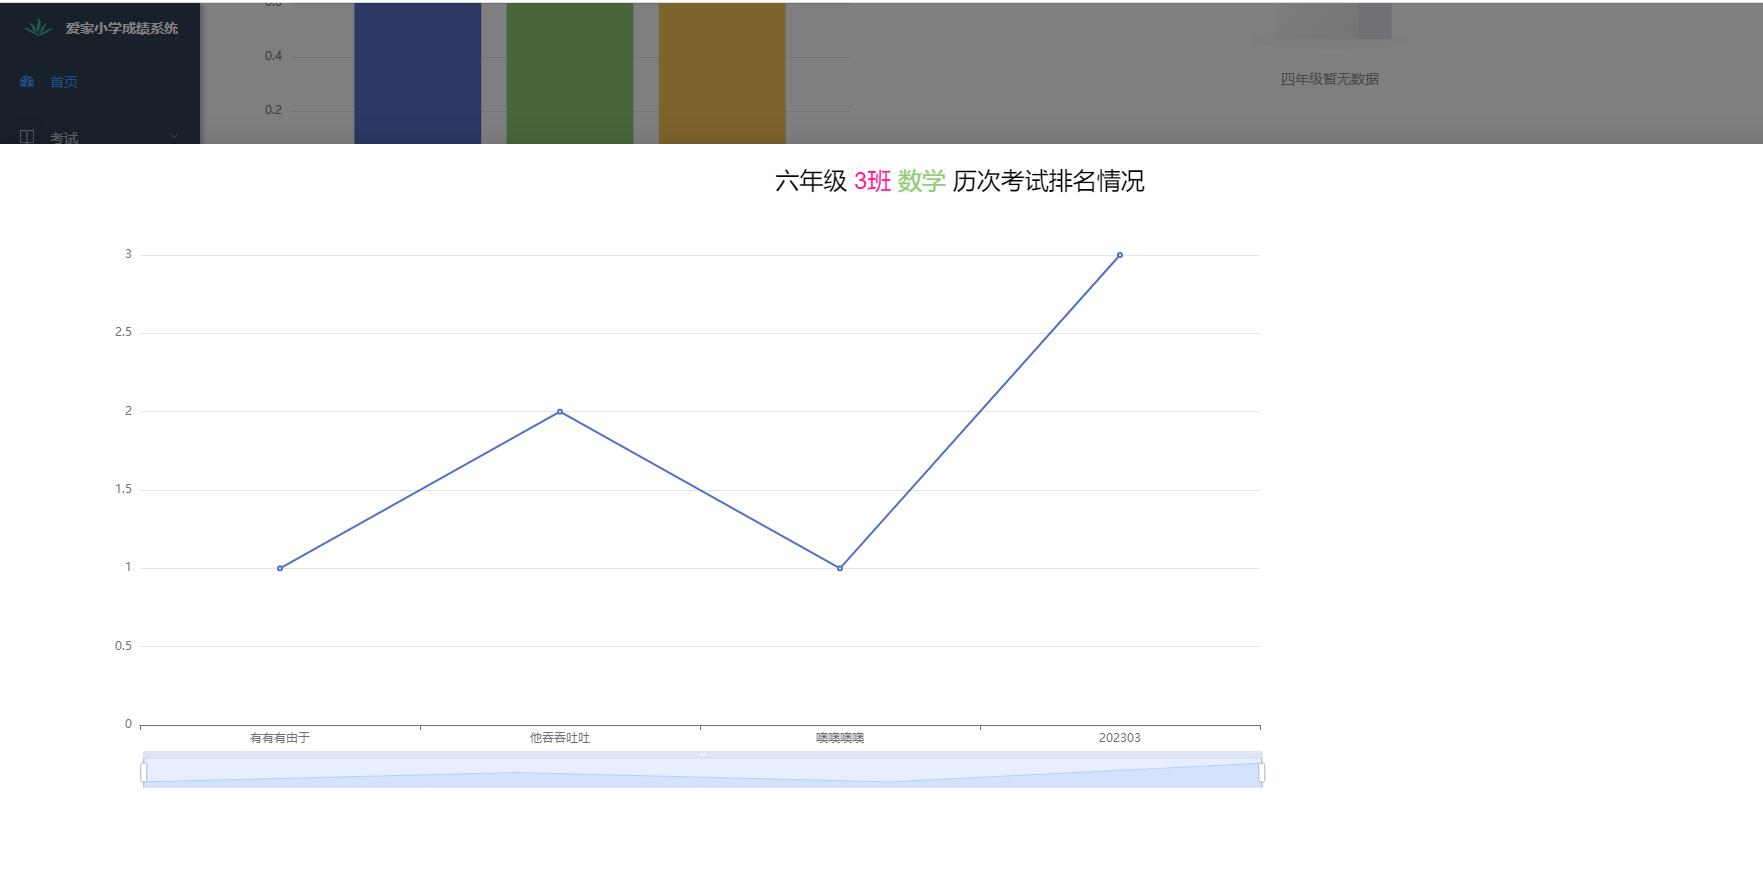Image resolution: width=1763 pixels, height=882 pixels.
Task: Click the 爱家小学成绩系统 logo icon
Action: click(38, 28)
